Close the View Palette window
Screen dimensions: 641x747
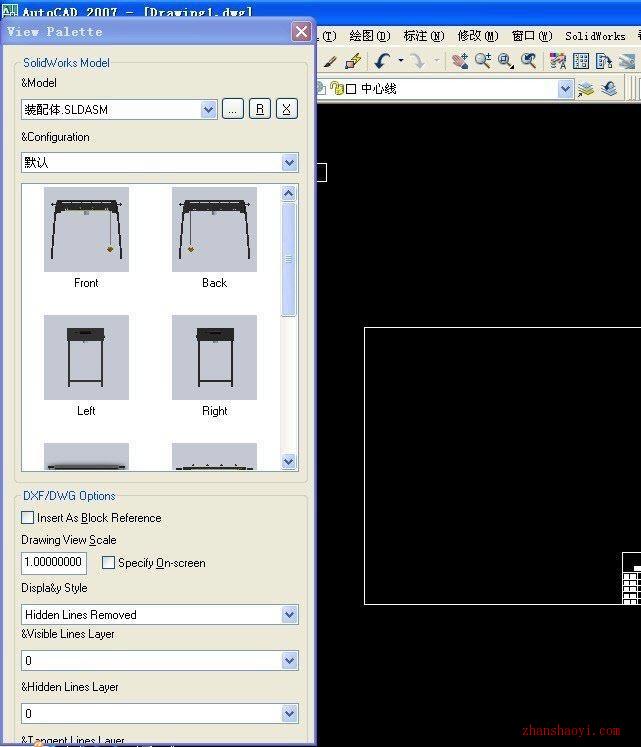301,32
